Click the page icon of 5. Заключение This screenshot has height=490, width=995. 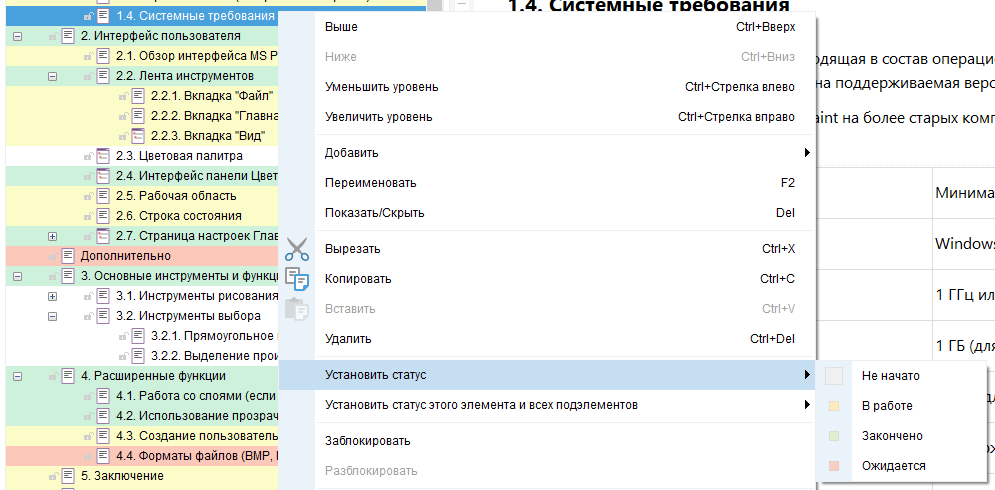(x=68, y=476)
